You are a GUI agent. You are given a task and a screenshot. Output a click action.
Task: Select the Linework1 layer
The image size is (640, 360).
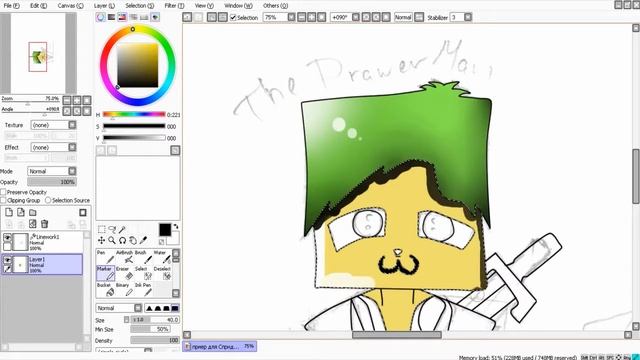click(42, 242)
